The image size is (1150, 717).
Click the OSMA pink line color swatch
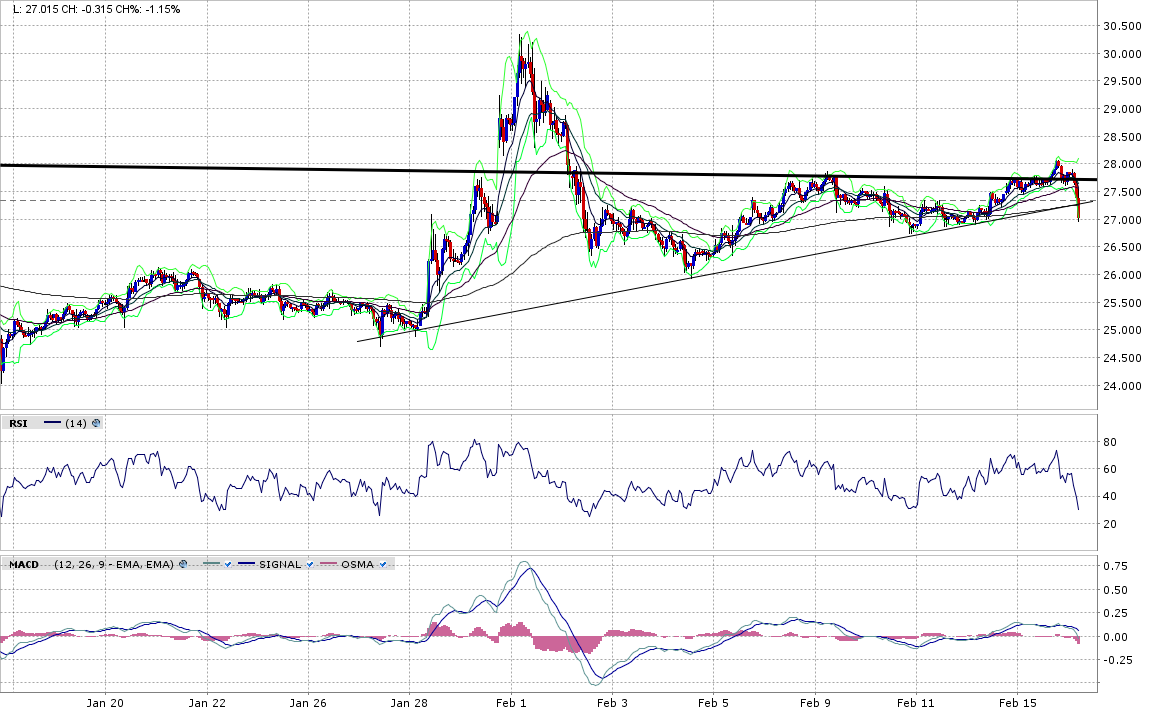tap(327, 565)
